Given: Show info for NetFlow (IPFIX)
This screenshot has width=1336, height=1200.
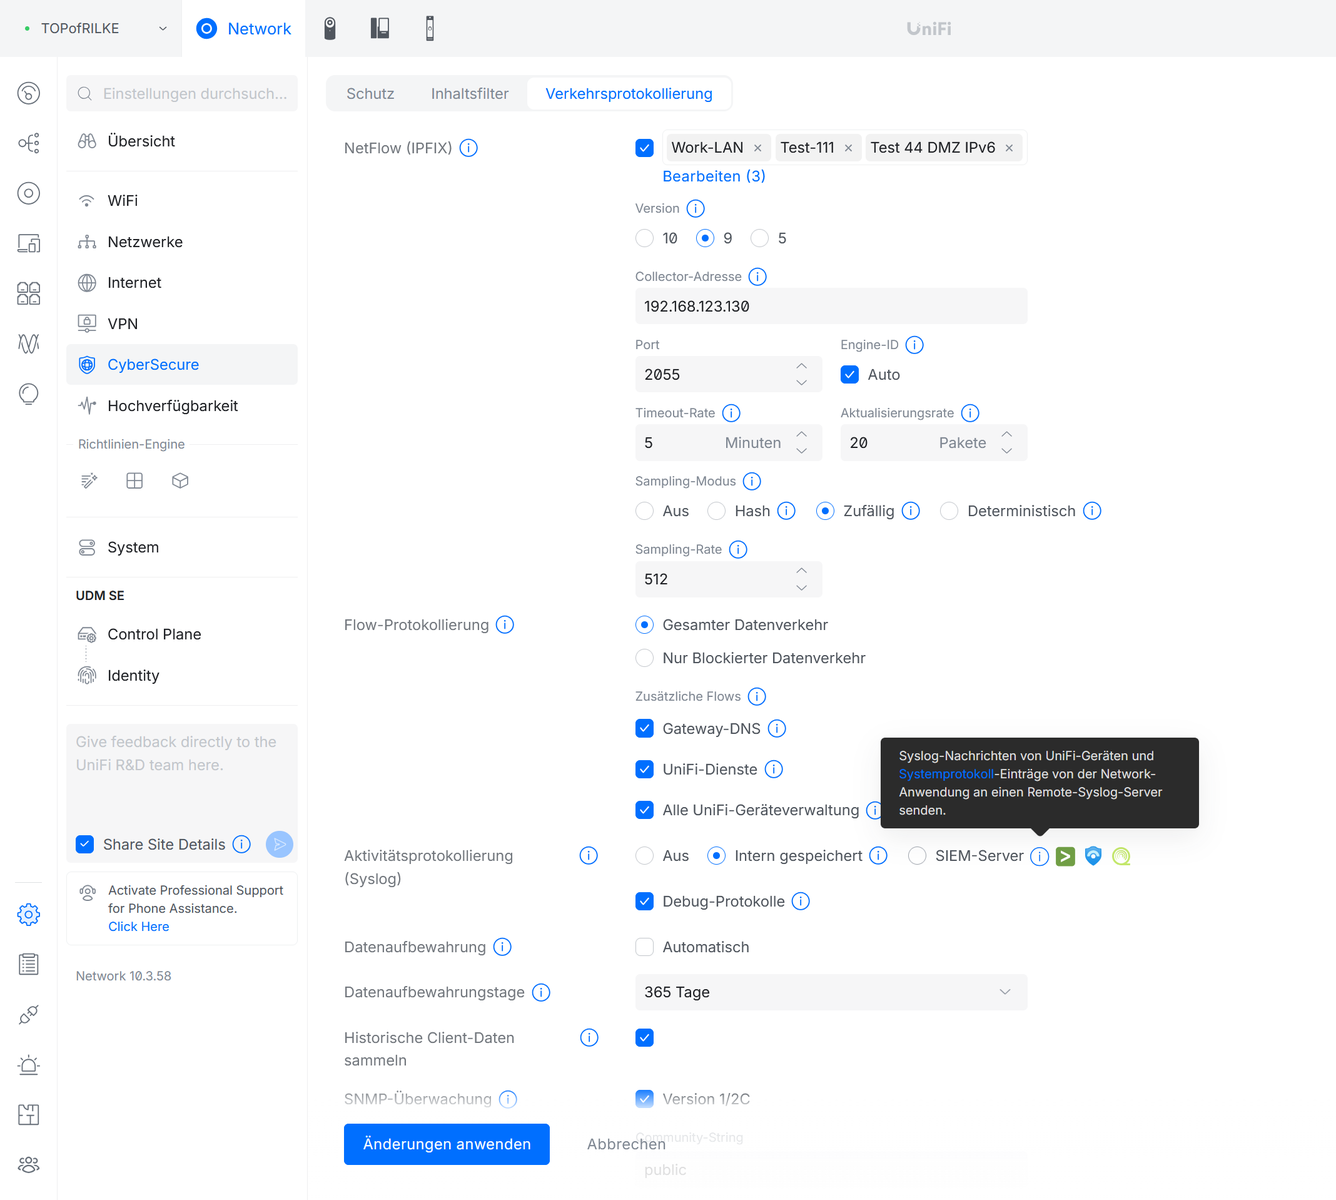Looking at the screenshot, I should [x=468, y=148].
